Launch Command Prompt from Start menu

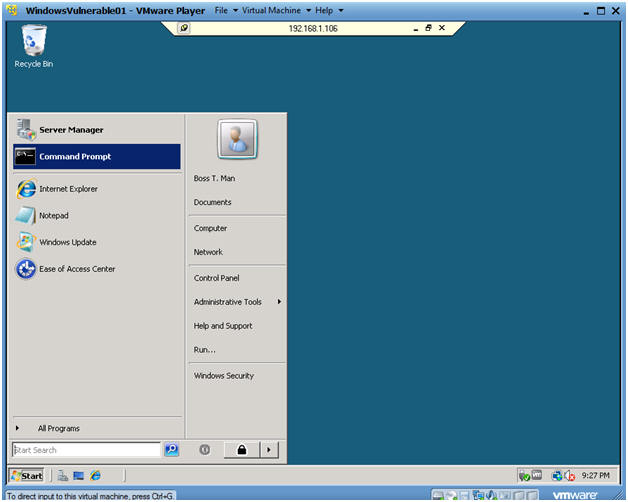[x=97, y=156]
